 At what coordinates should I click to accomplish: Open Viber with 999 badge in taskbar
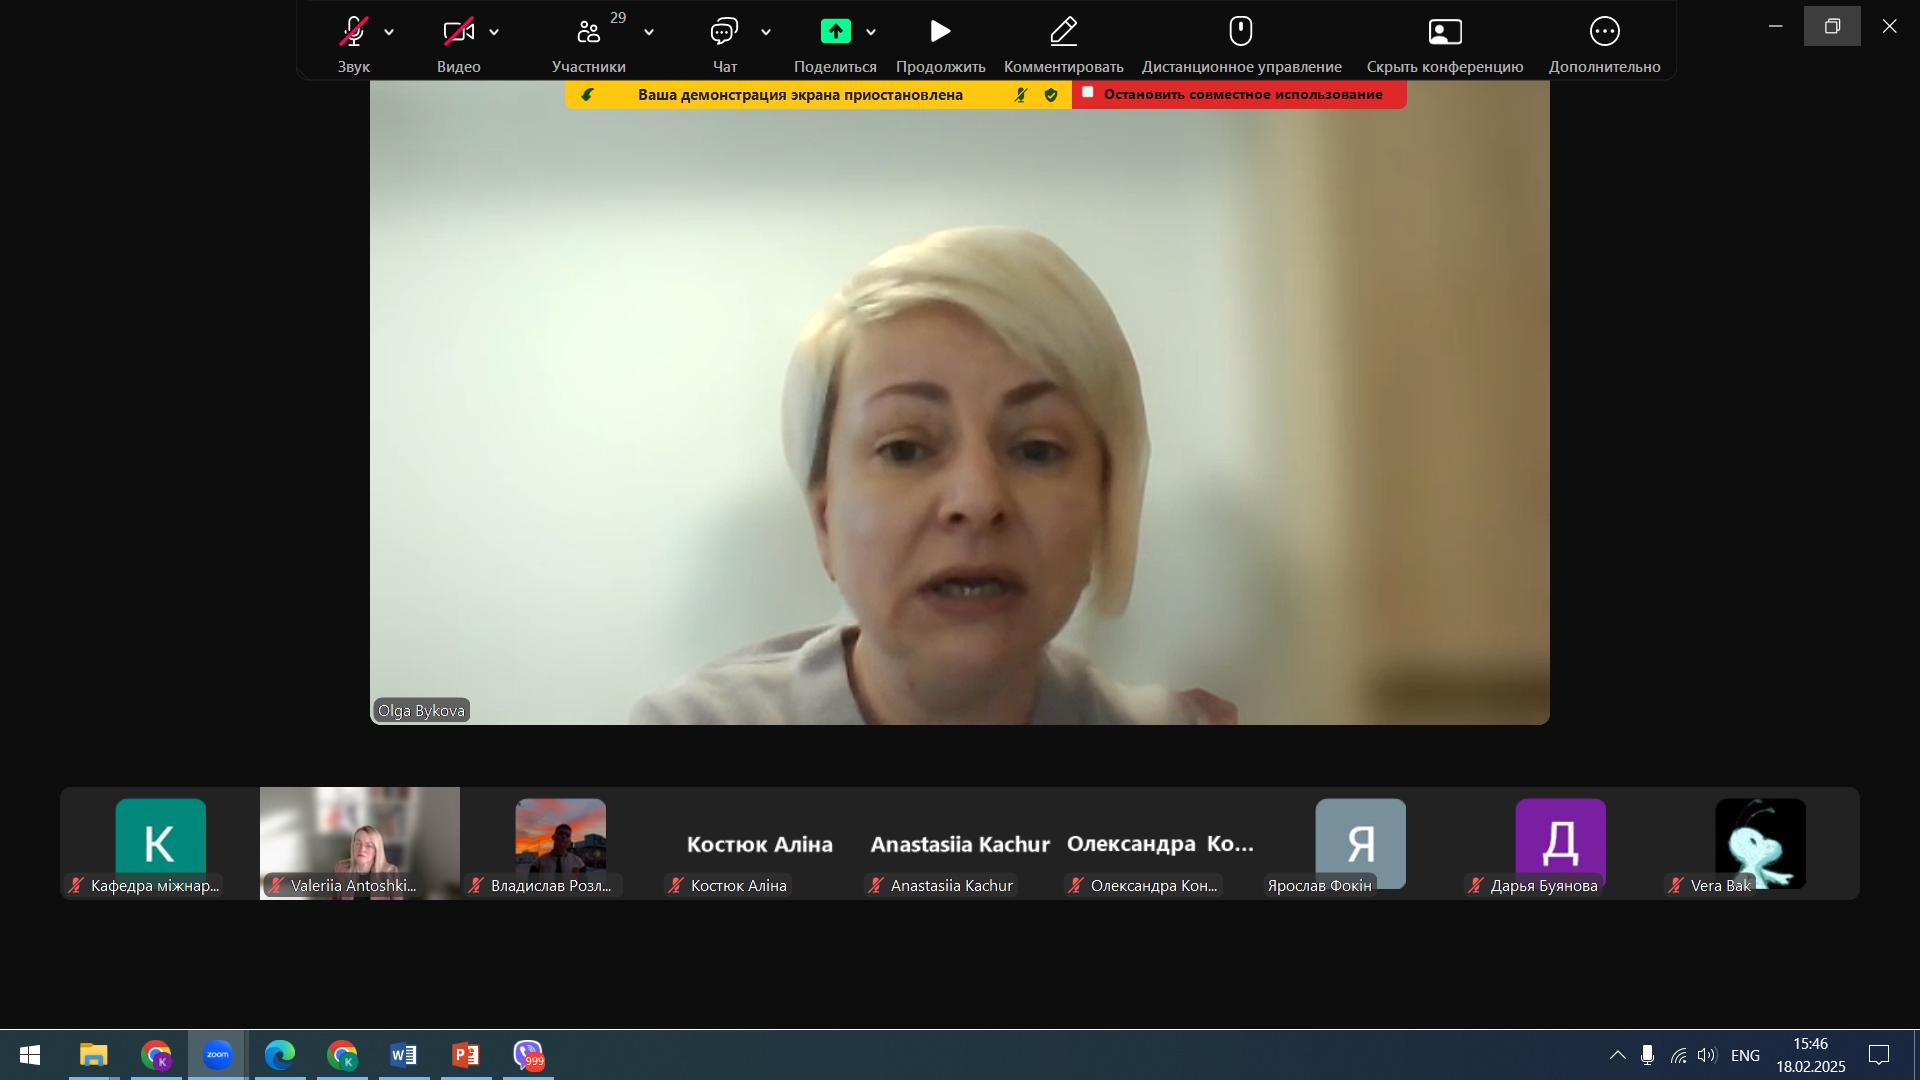pos(528,1055)
